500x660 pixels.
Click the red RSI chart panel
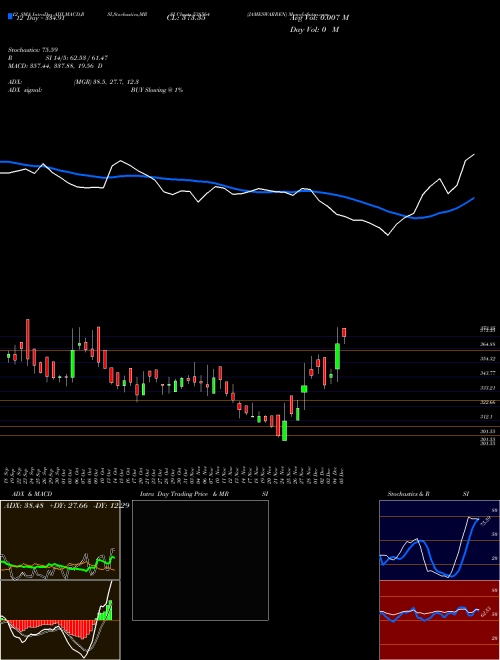point(439,620)
